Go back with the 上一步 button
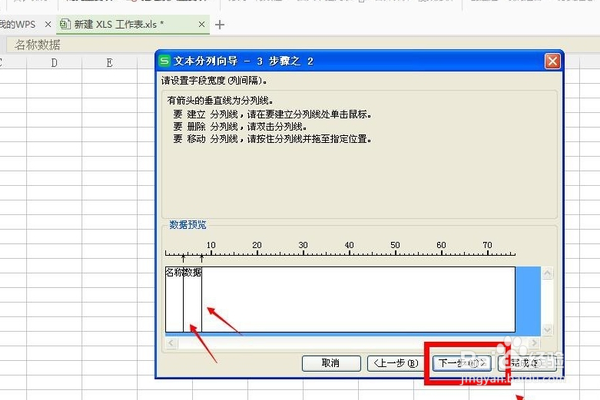600x400 pixels. [x=397, y=363]
